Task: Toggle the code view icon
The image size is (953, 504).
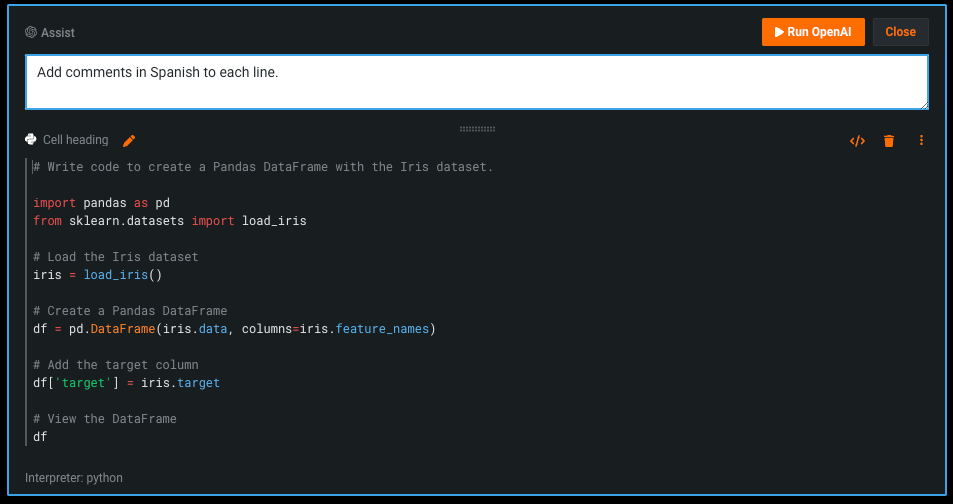Action: point(857,141)
